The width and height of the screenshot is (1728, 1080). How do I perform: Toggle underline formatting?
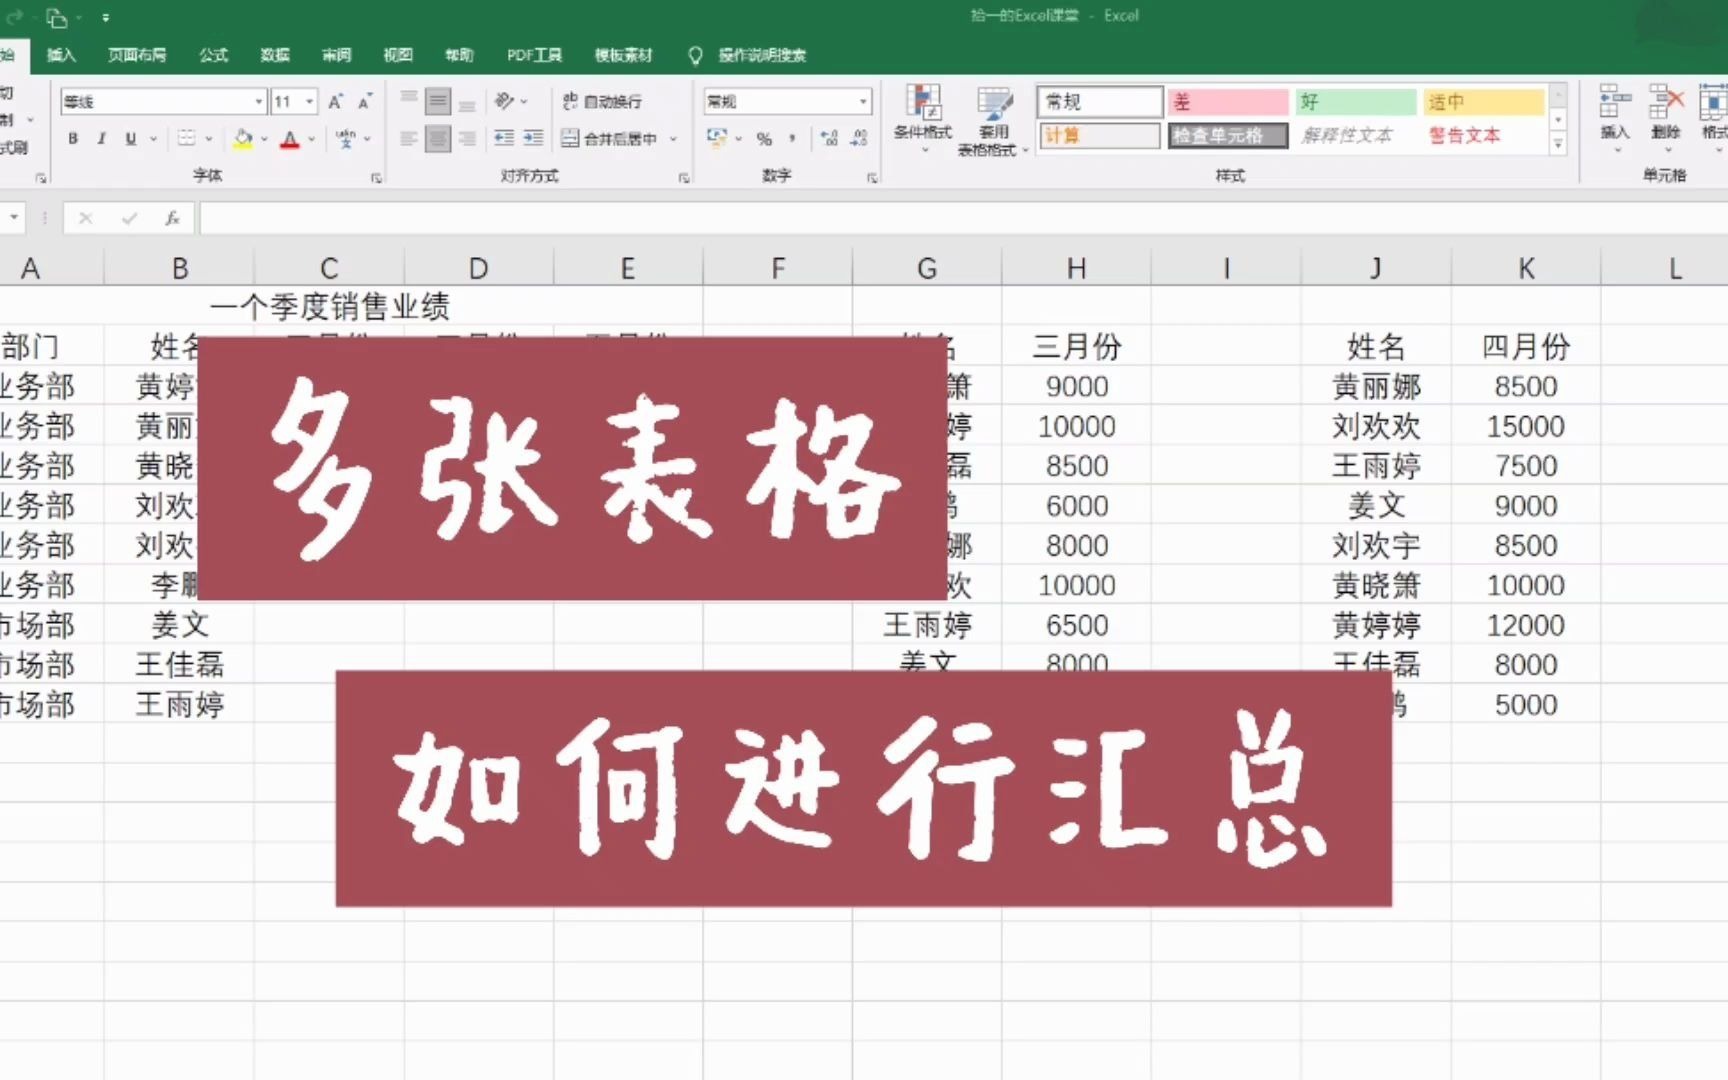[130, 138]
